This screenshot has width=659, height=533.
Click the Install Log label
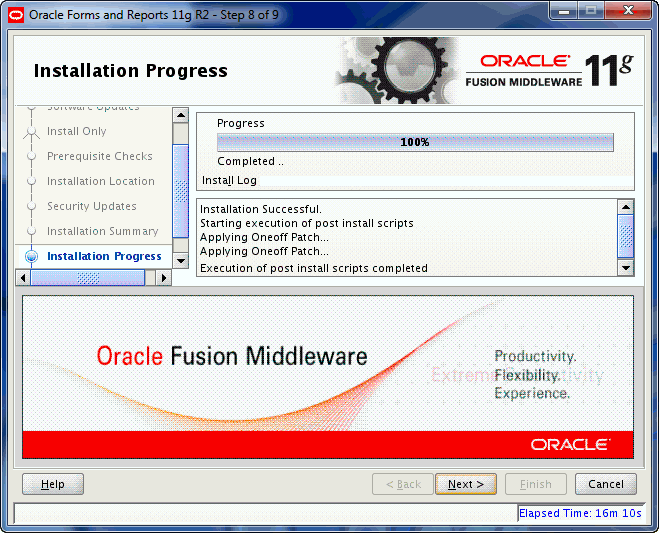point(229,180)
